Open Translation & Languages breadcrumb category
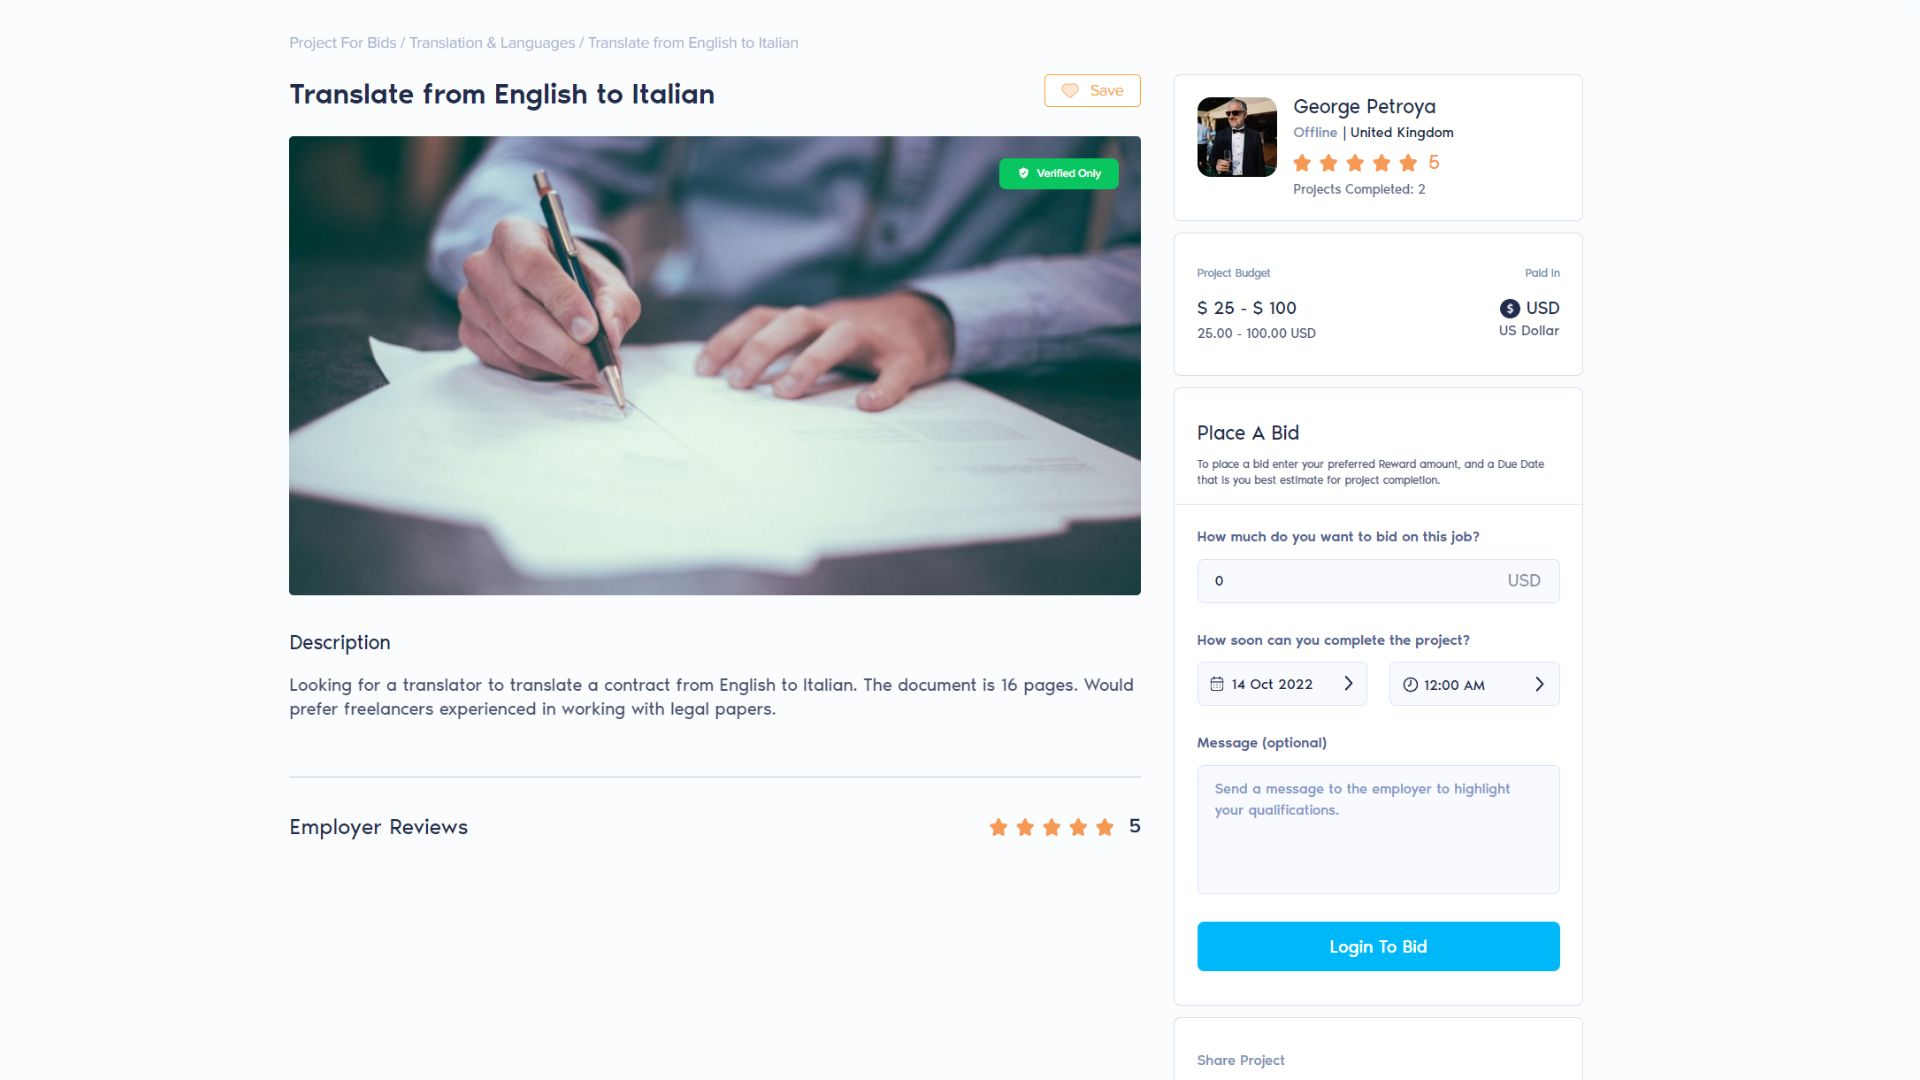 492,43
